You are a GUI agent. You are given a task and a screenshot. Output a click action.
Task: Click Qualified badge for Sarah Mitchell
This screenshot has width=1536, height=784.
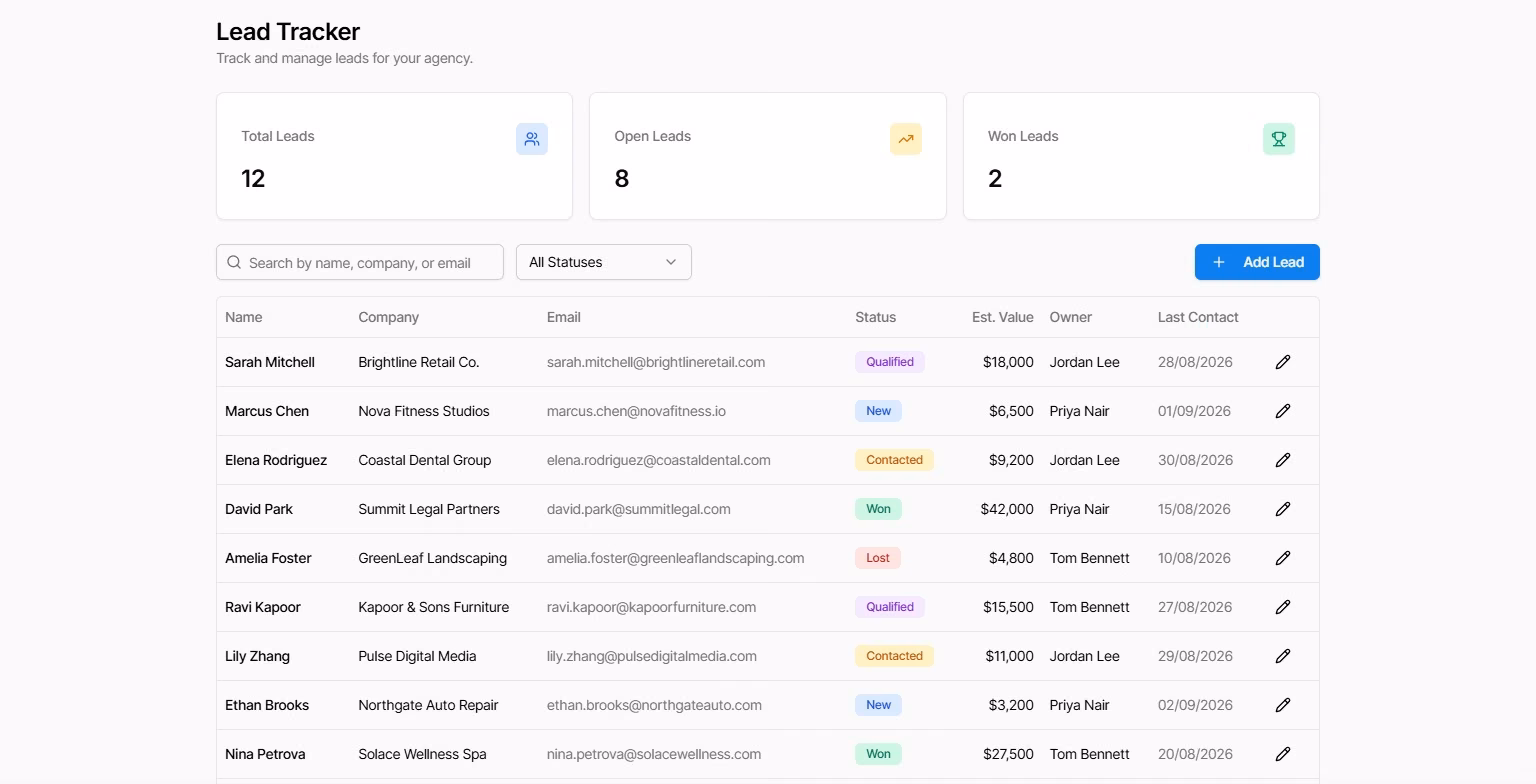[890, 362]
